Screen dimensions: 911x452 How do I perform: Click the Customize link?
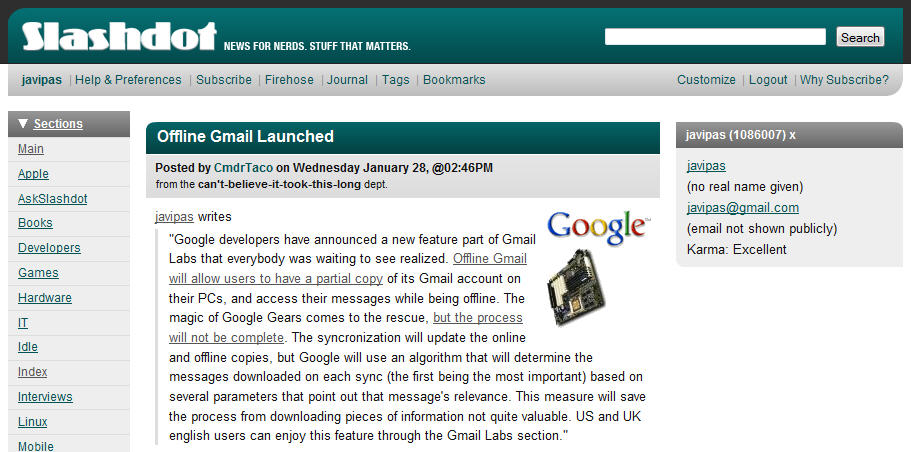706,80
